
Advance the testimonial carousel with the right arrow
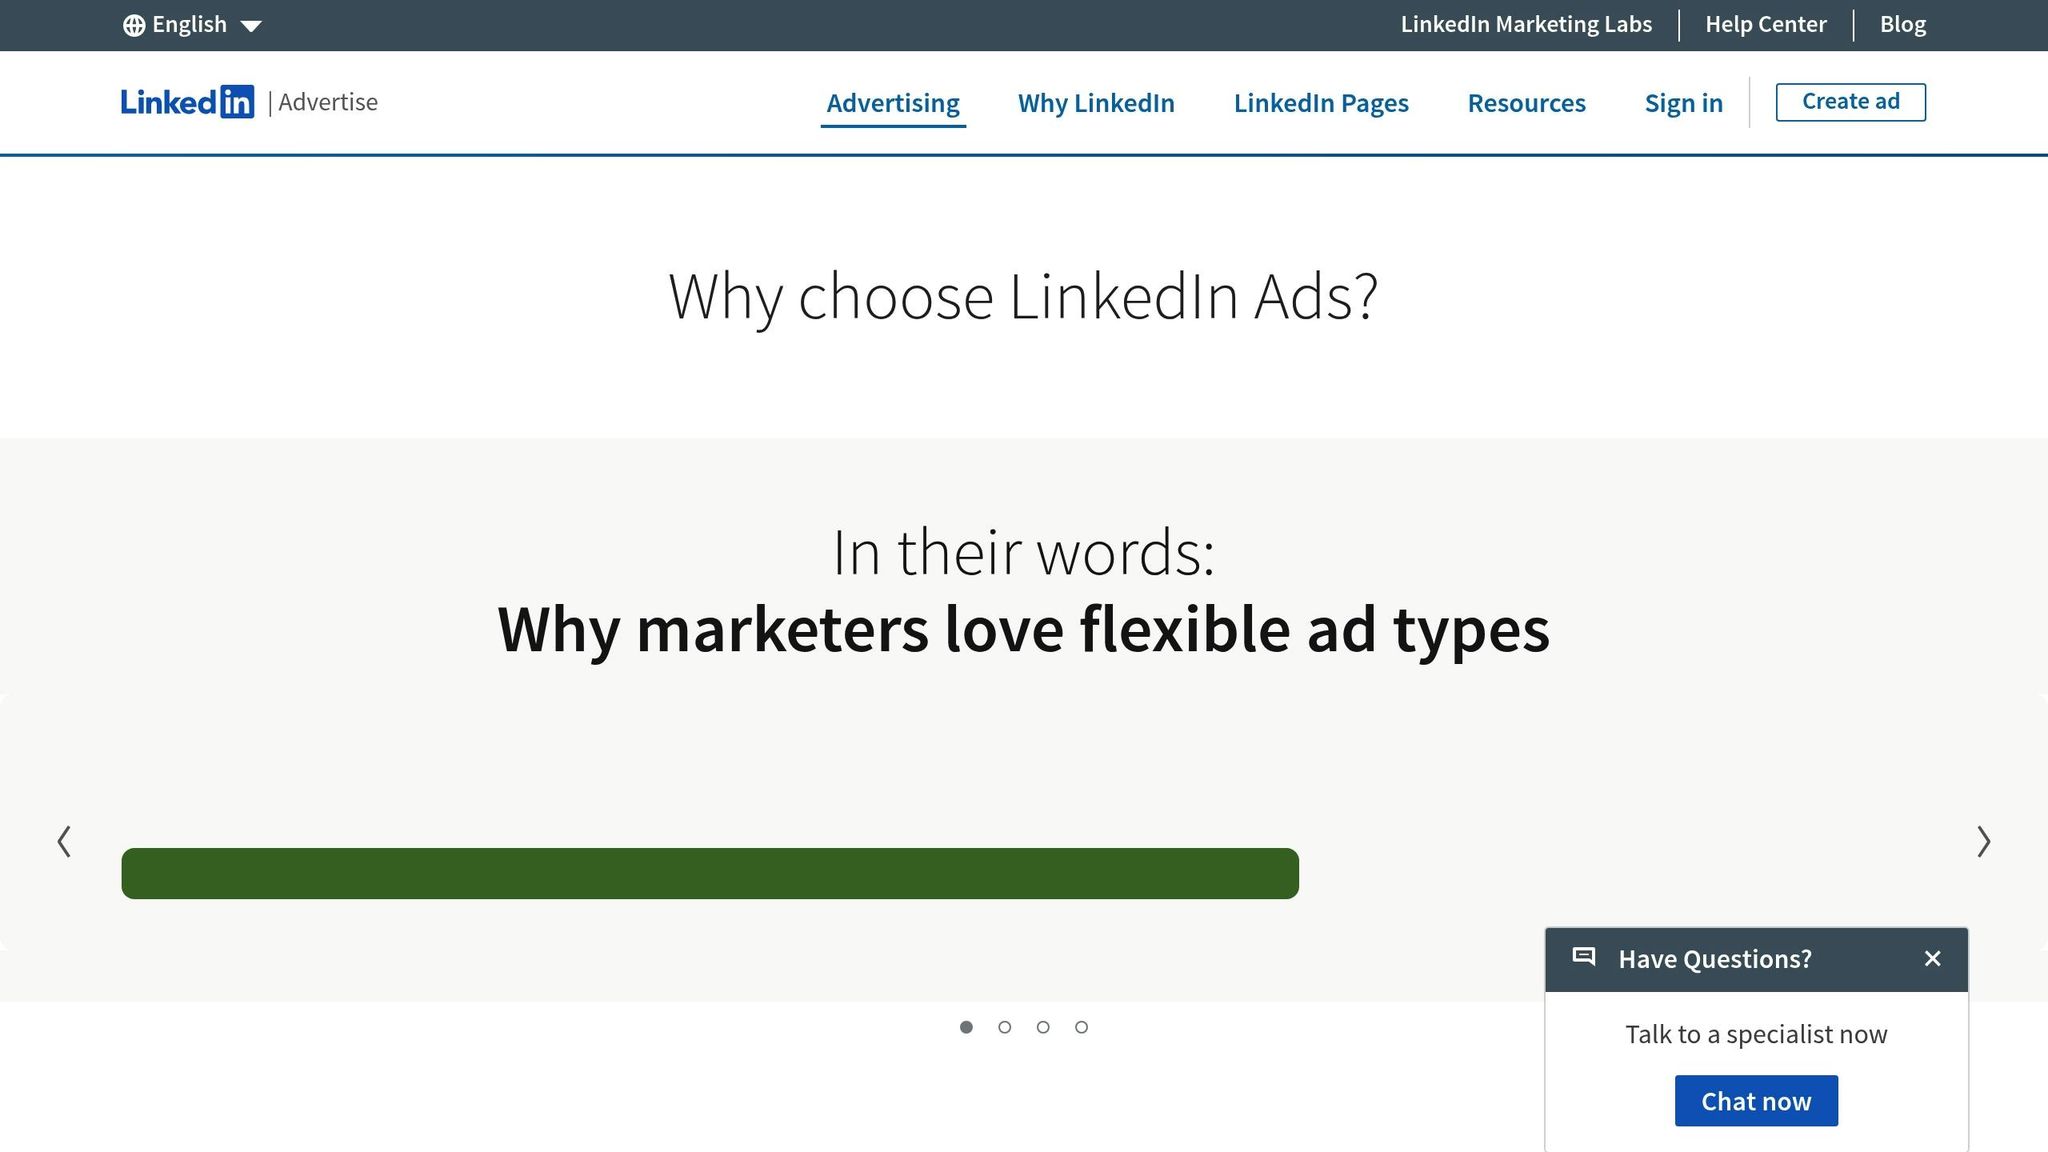tap(1983, 843)
